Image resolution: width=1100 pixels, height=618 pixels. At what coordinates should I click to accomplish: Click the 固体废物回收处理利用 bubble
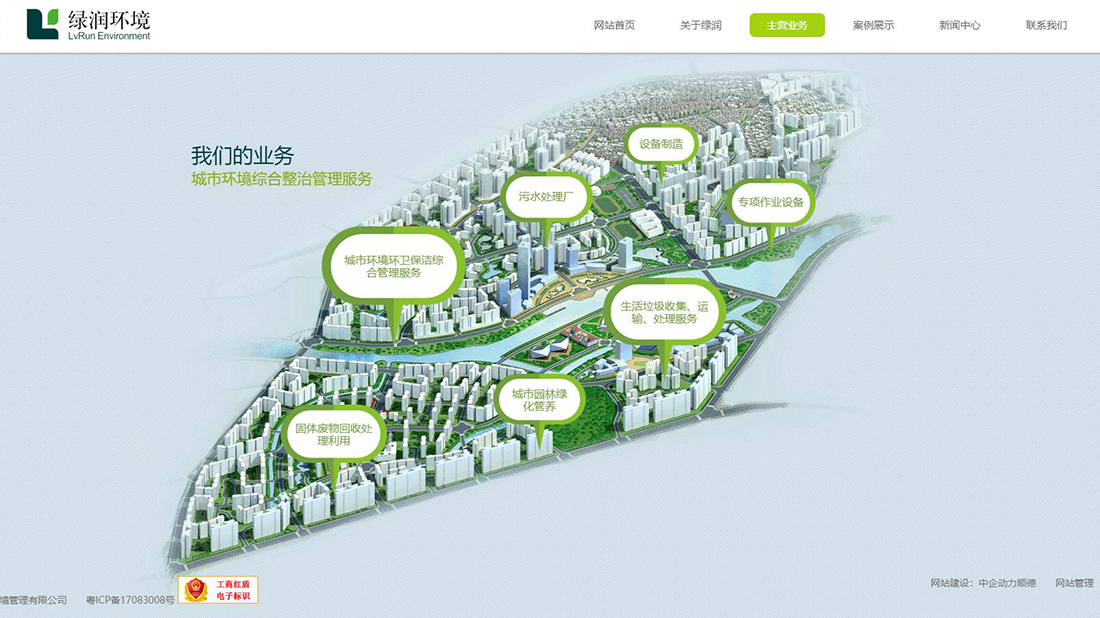pos(331,434)
